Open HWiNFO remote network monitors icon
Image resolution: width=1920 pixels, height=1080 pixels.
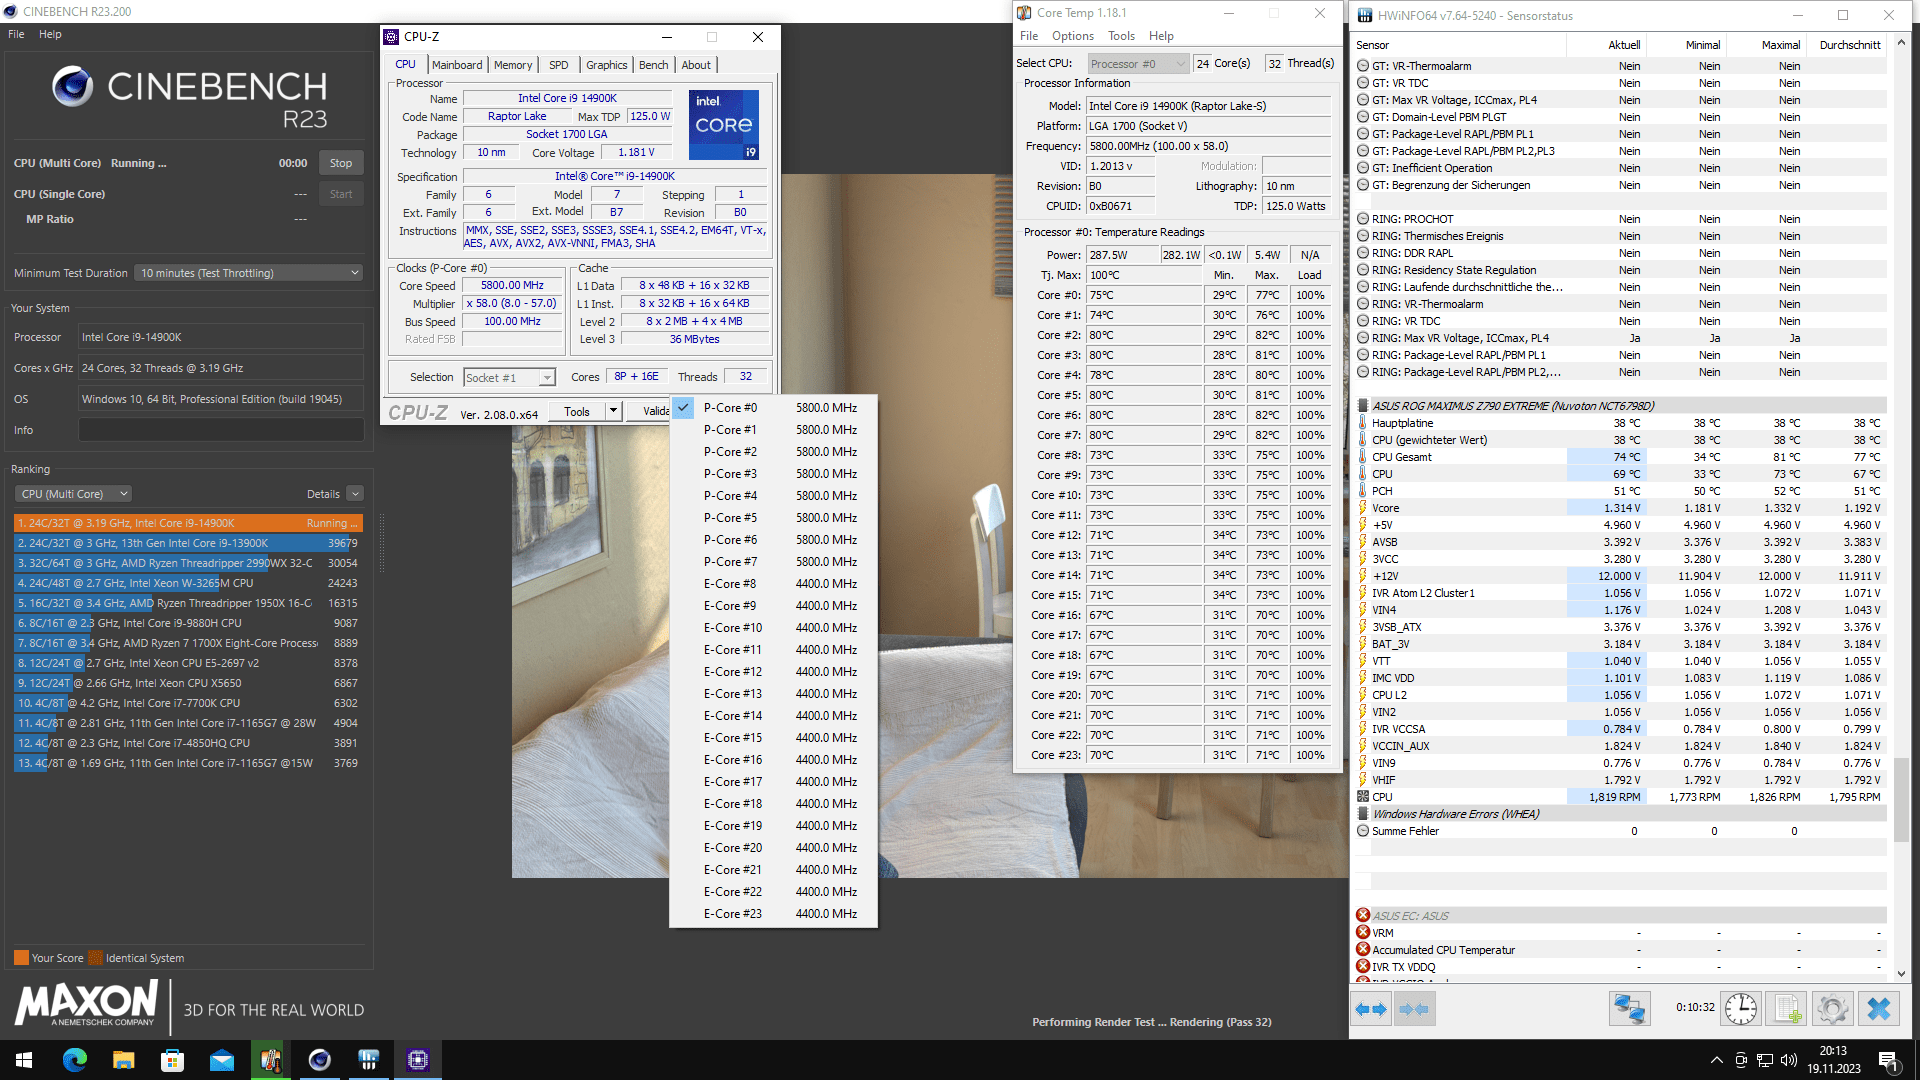tap(1629, 1009)
